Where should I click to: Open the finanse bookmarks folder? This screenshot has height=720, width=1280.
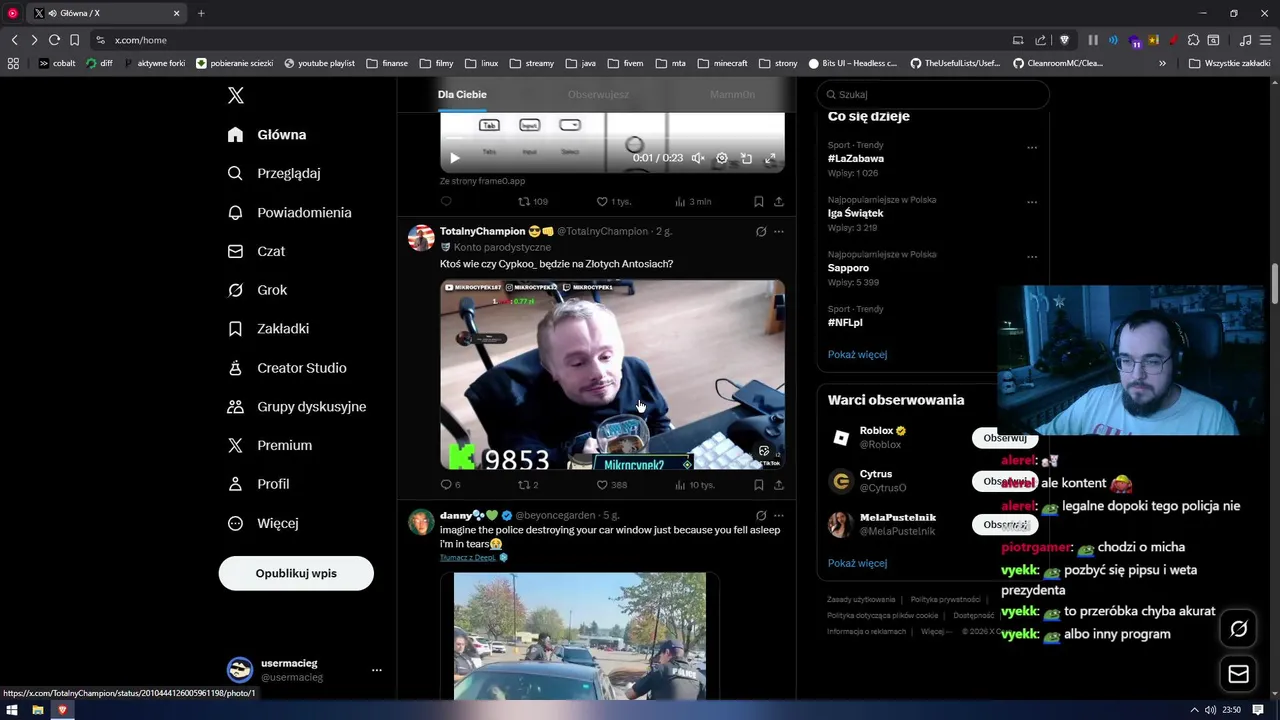387,63
